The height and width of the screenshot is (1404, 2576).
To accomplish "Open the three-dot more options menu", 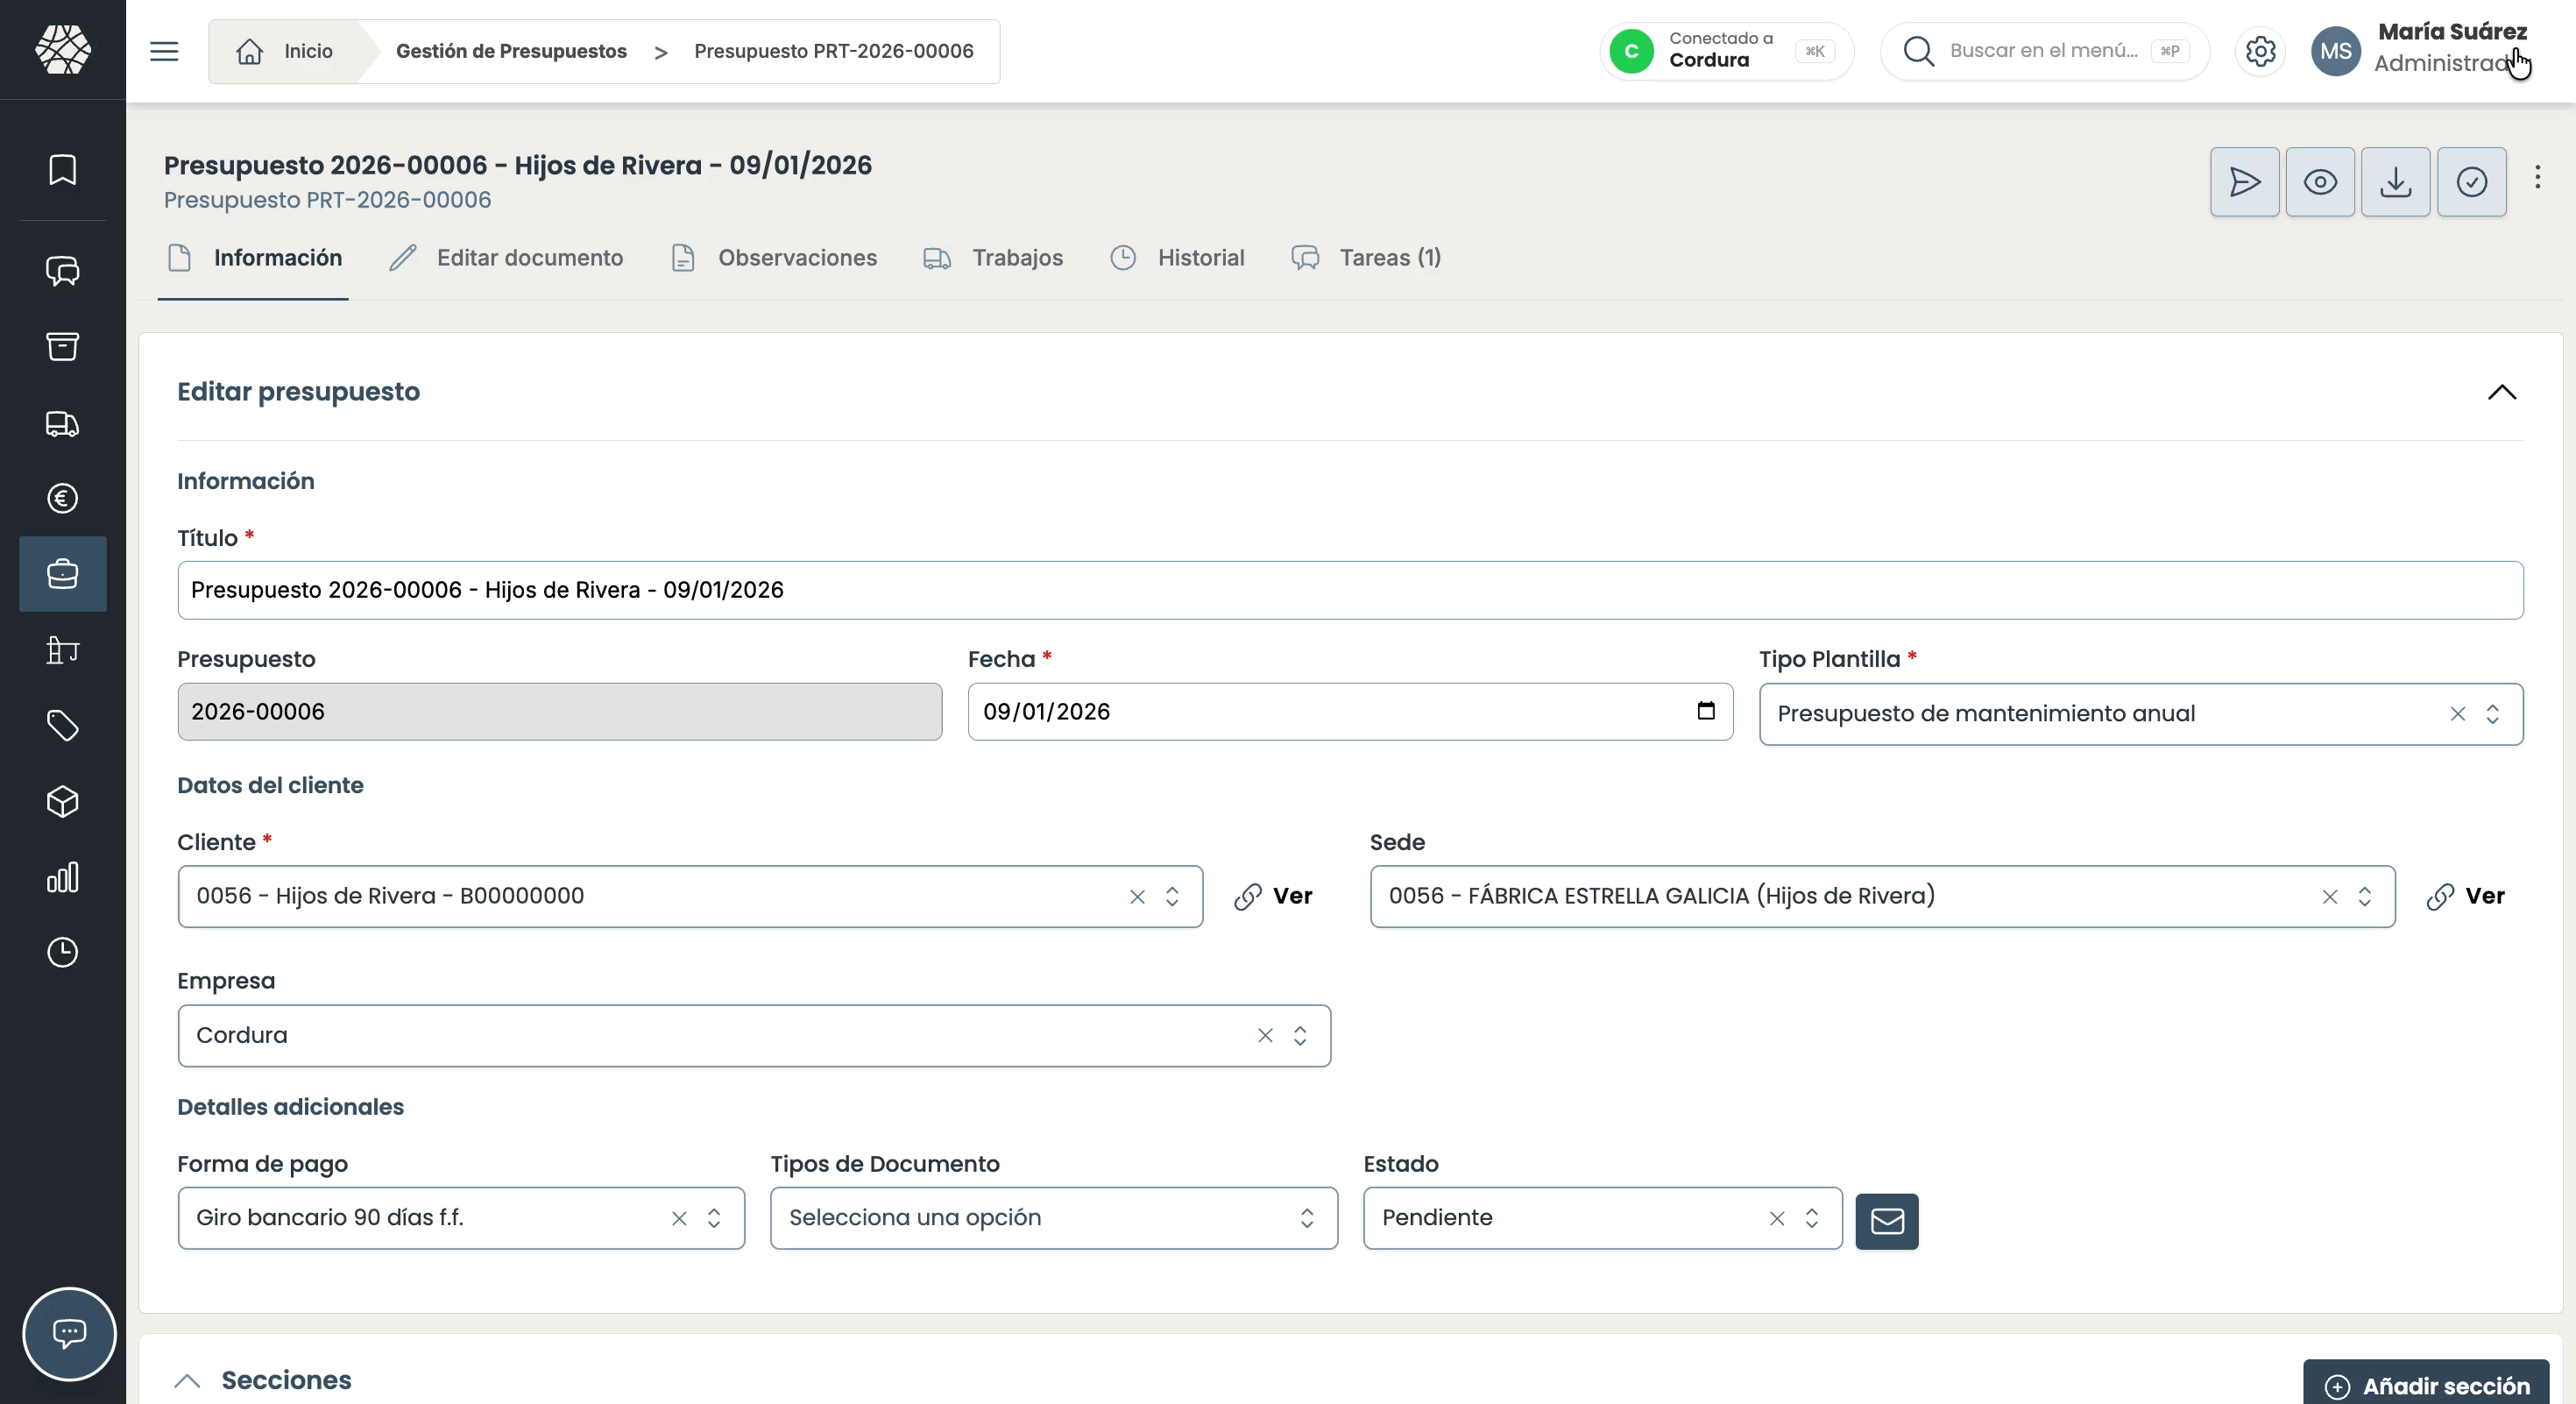I will coord(2537,178).
